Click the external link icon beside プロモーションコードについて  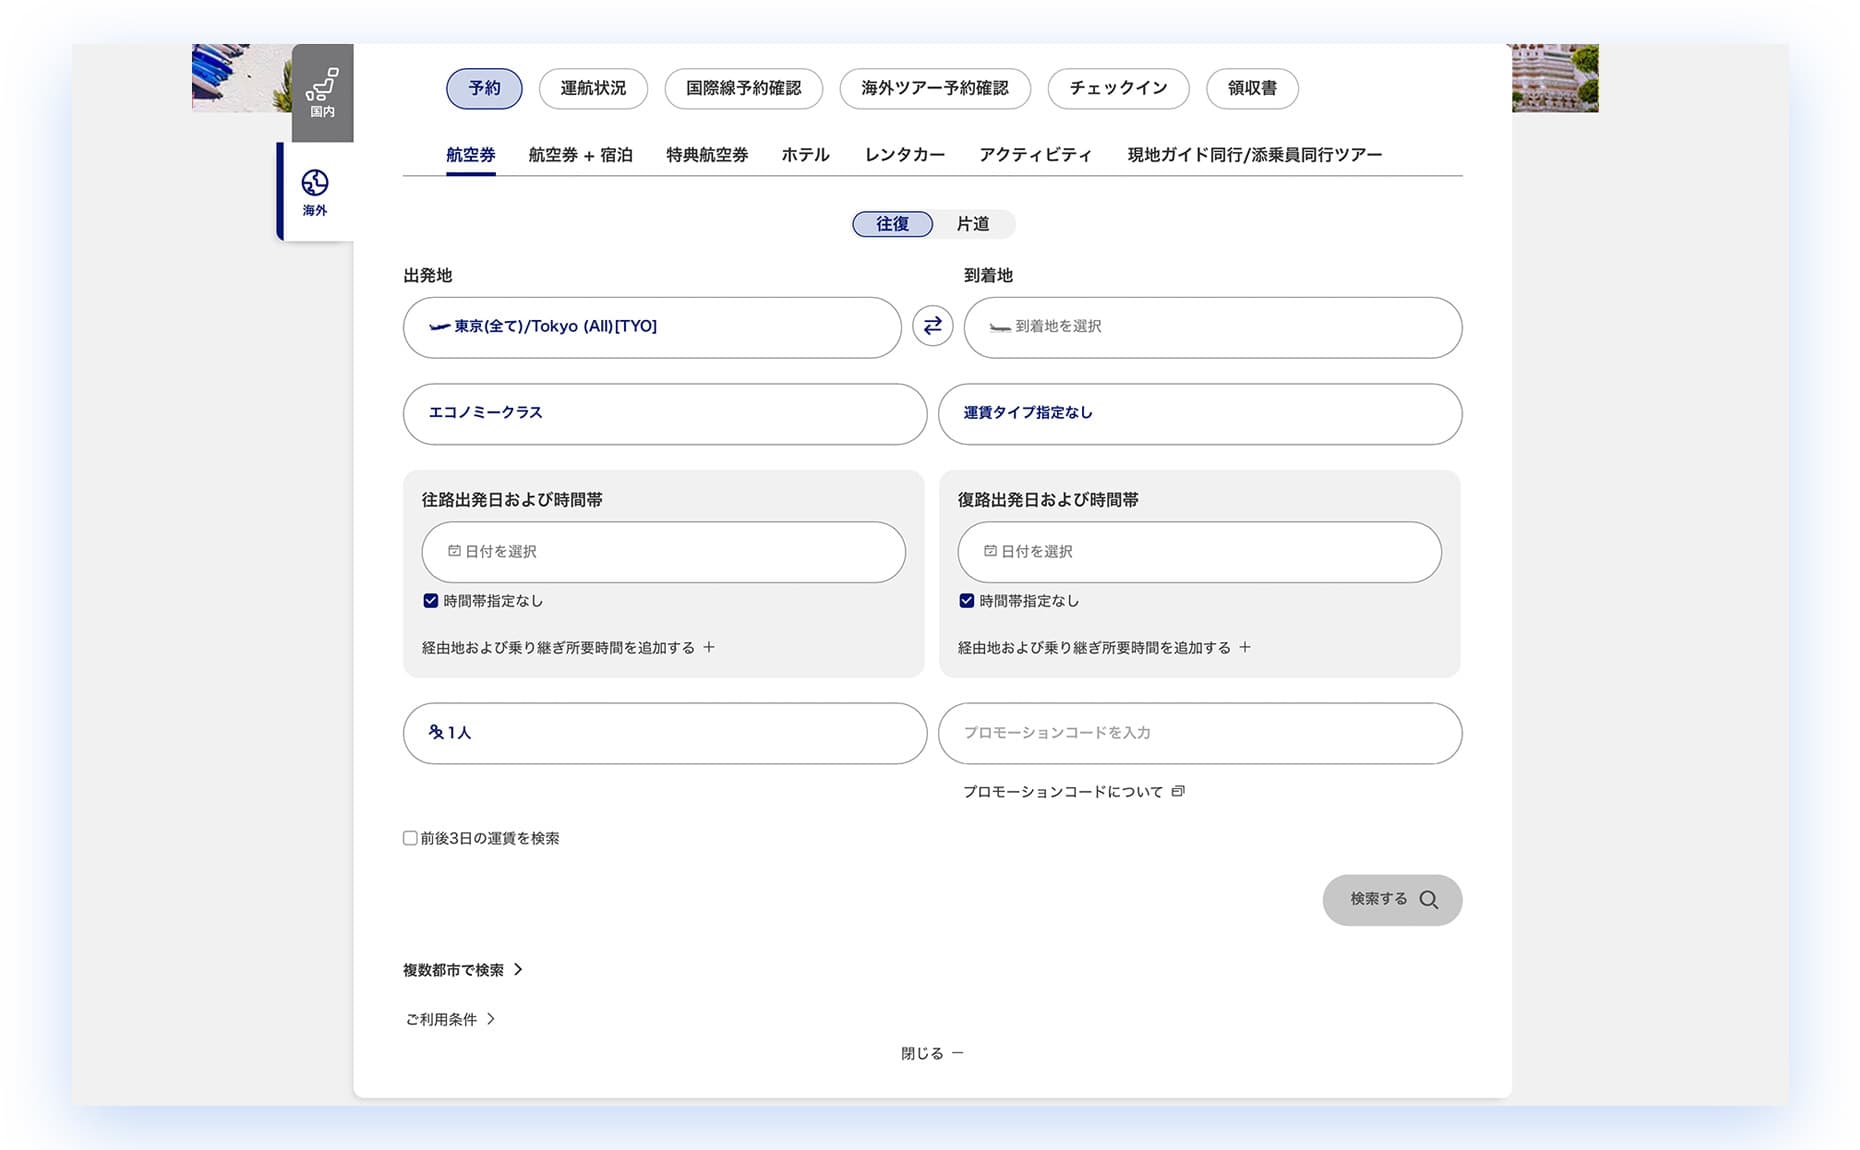coord(1178,791)
